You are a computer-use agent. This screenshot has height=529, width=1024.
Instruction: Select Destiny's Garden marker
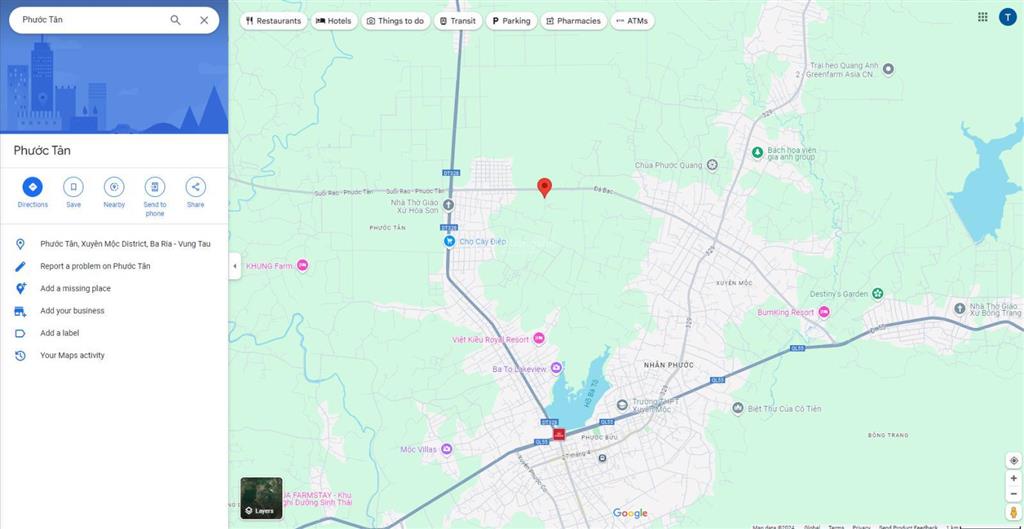(878, 294)
